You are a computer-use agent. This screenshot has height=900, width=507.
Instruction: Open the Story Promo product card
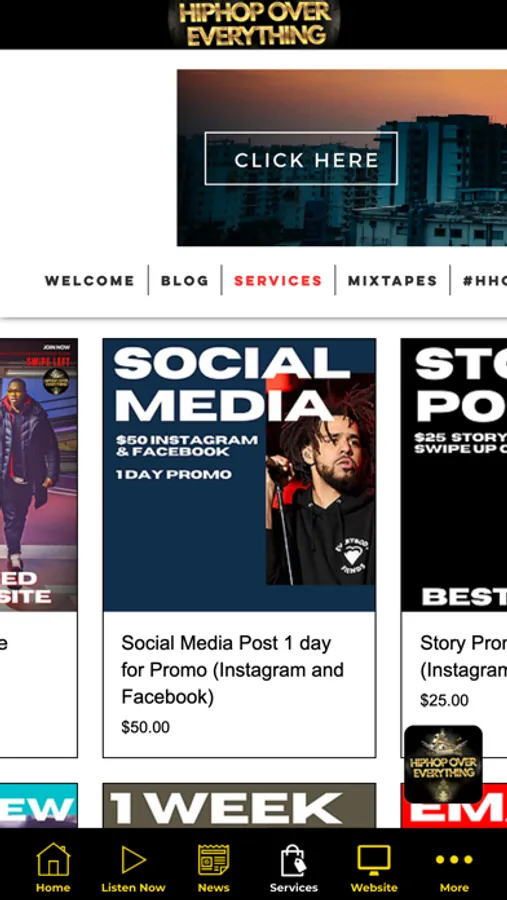pos(454,548)
